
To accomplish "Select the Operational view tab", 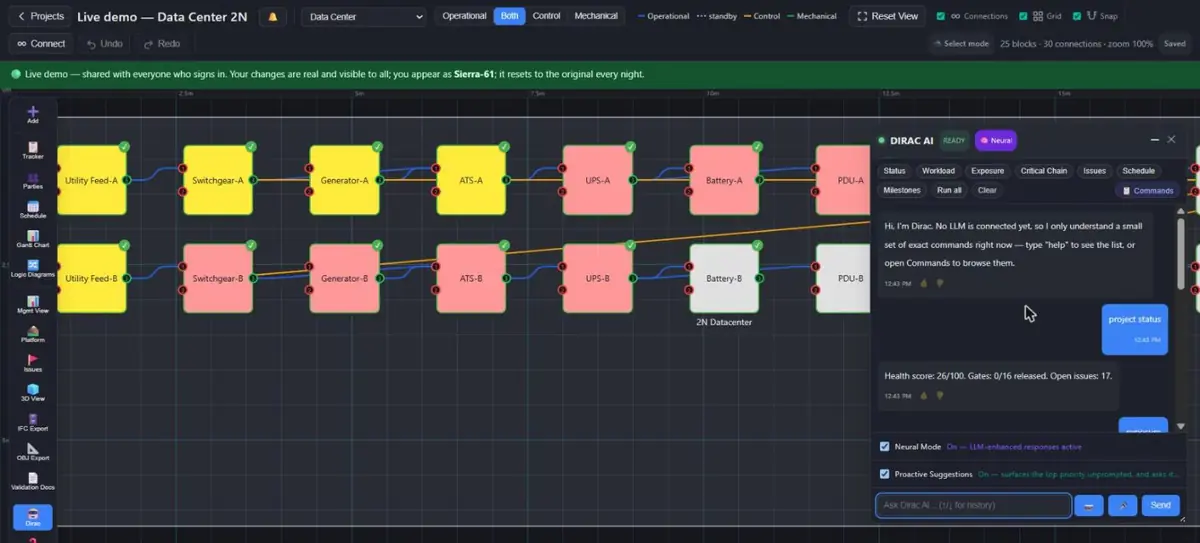I will [464, 16].
